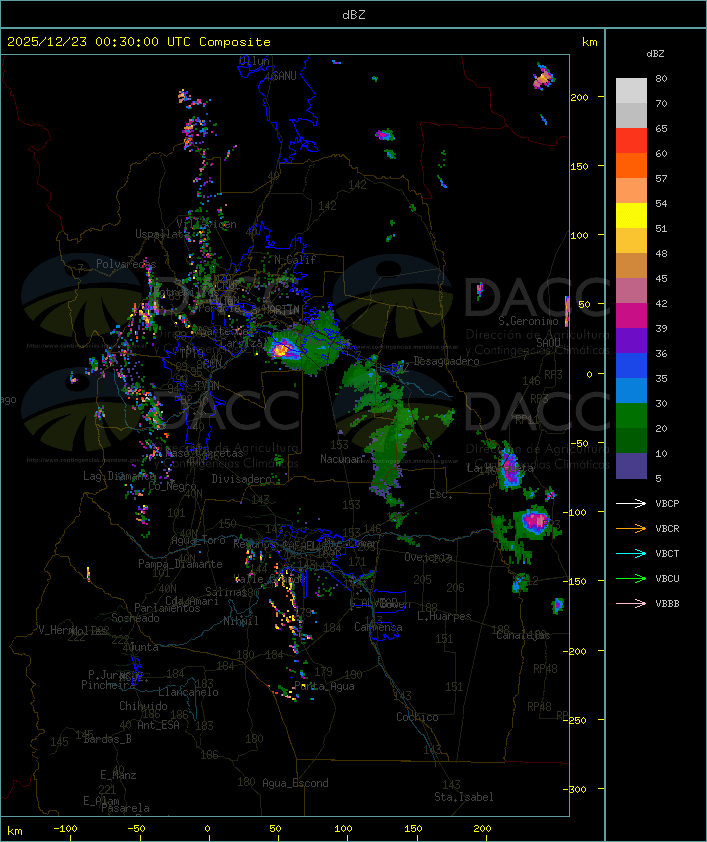Click the 5 value at scale bottom
The width and height of the screenshot is (707, 842).
658,478
